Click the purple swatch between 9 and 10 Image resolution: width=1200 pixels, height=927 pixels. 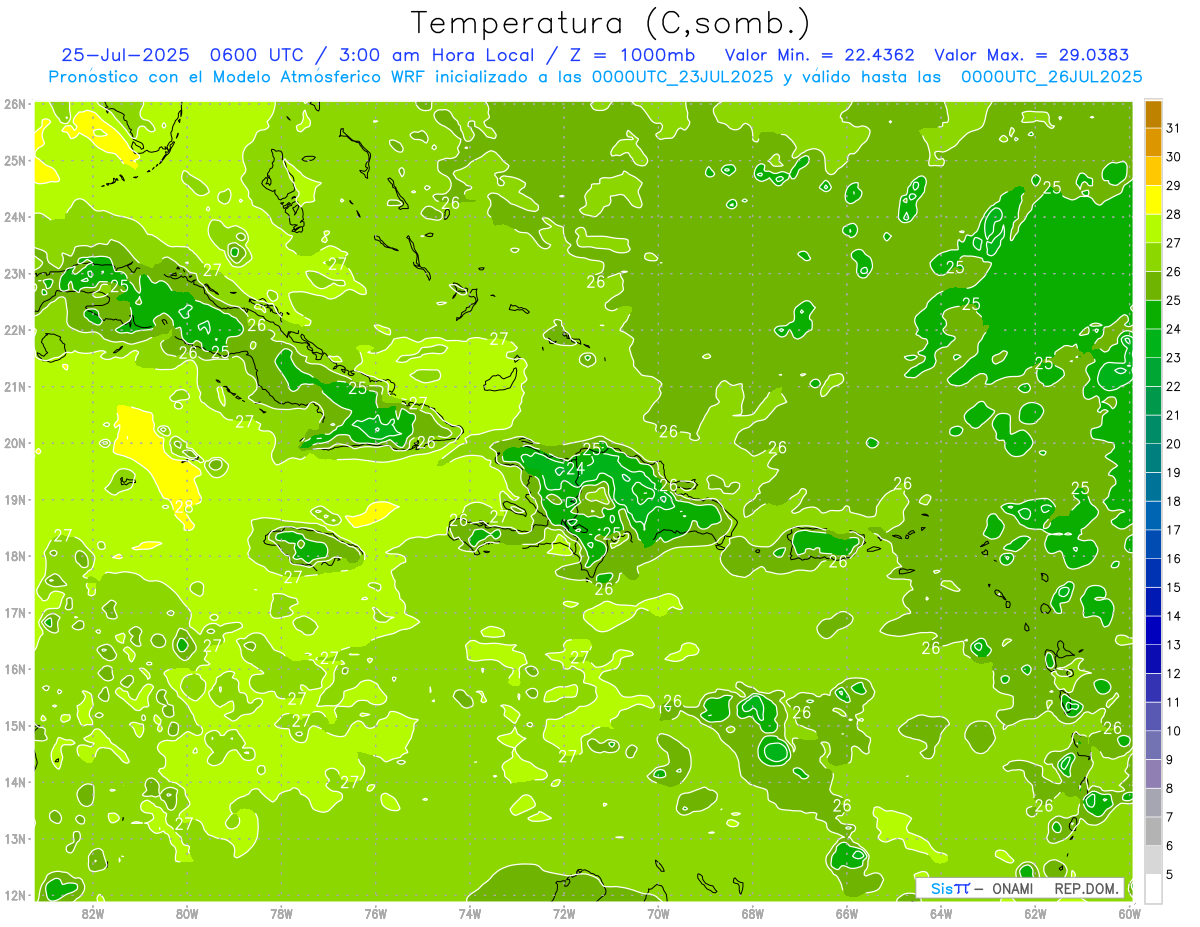(x=1153, y=745)
